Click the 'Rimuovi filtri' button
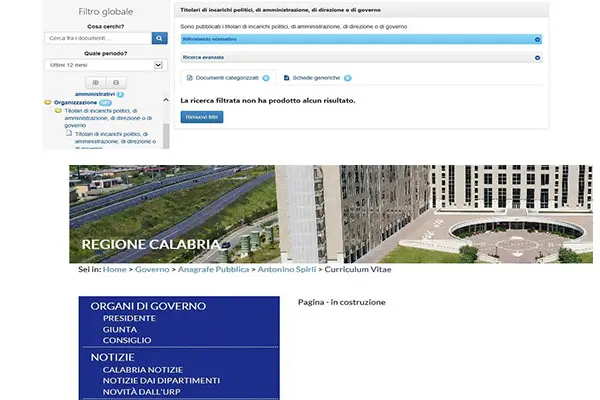600x400 pixels. [202, 117]
